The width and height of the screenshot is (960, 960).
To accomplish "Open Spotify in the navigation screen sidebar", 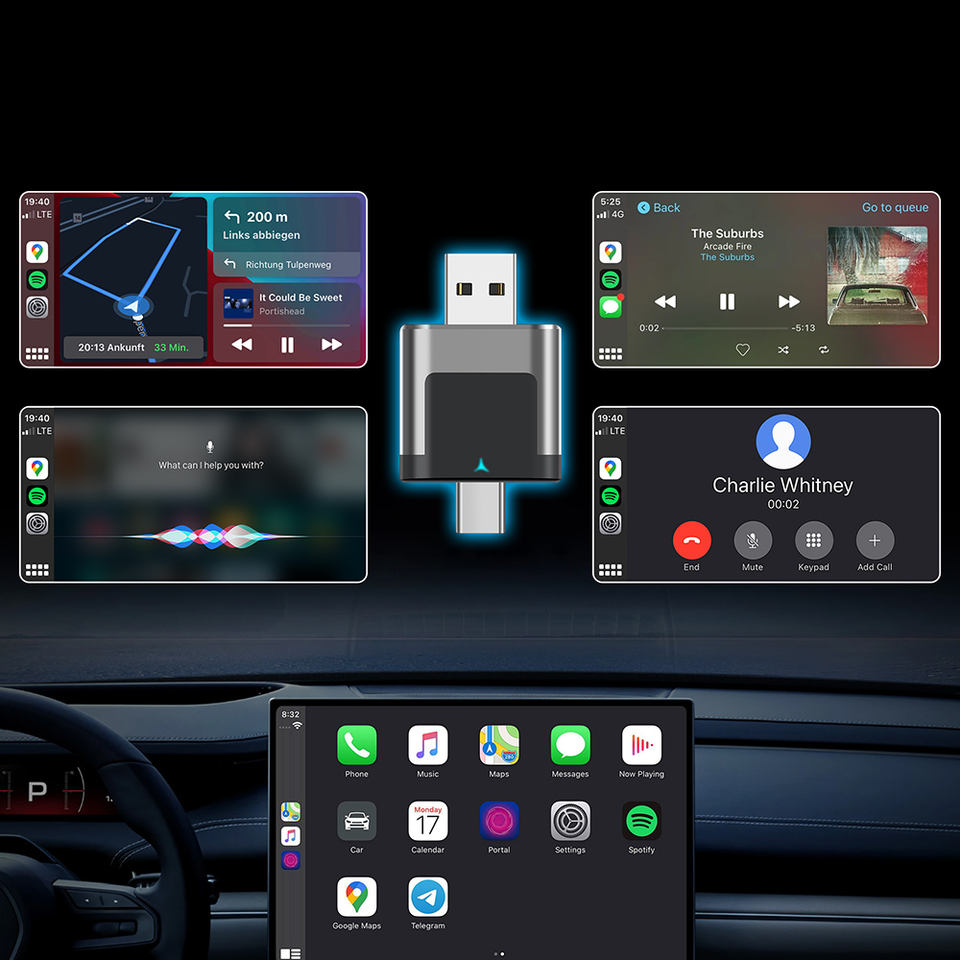I will tap(37, 279).
